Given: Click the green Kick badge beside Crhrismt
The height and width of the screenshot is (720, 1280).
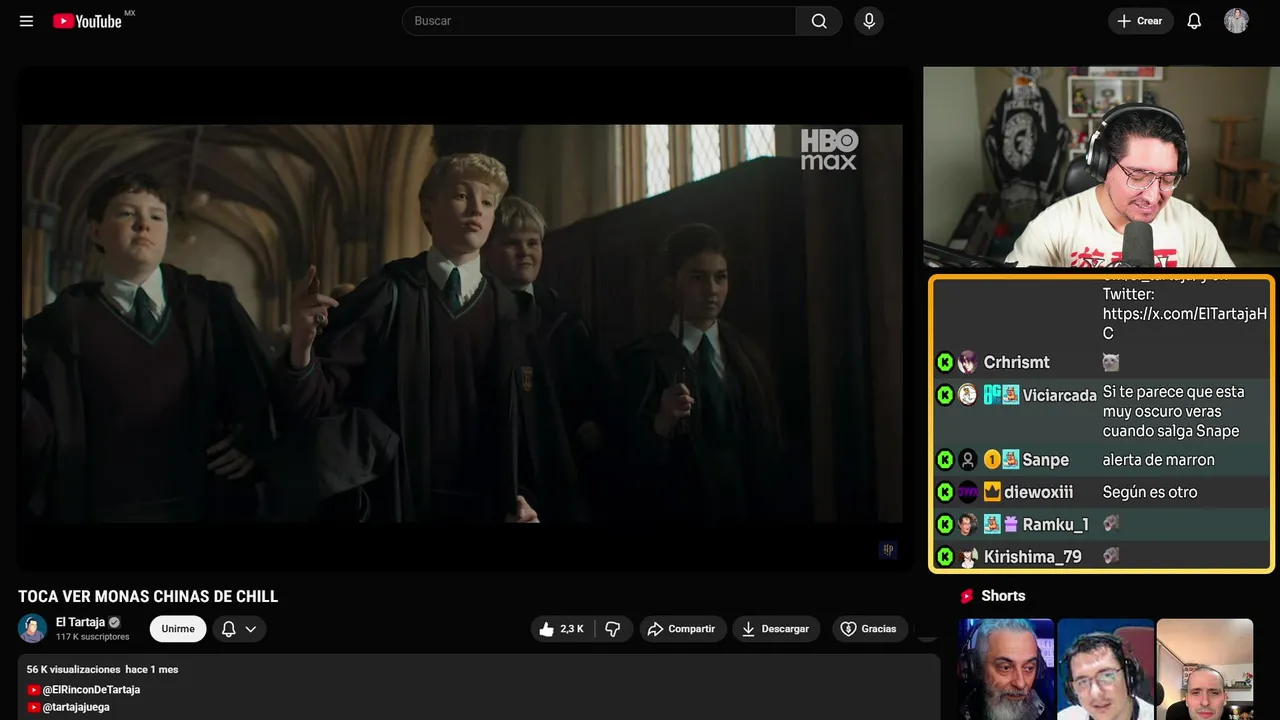Looking at the screenshot, I should (945, 362).
